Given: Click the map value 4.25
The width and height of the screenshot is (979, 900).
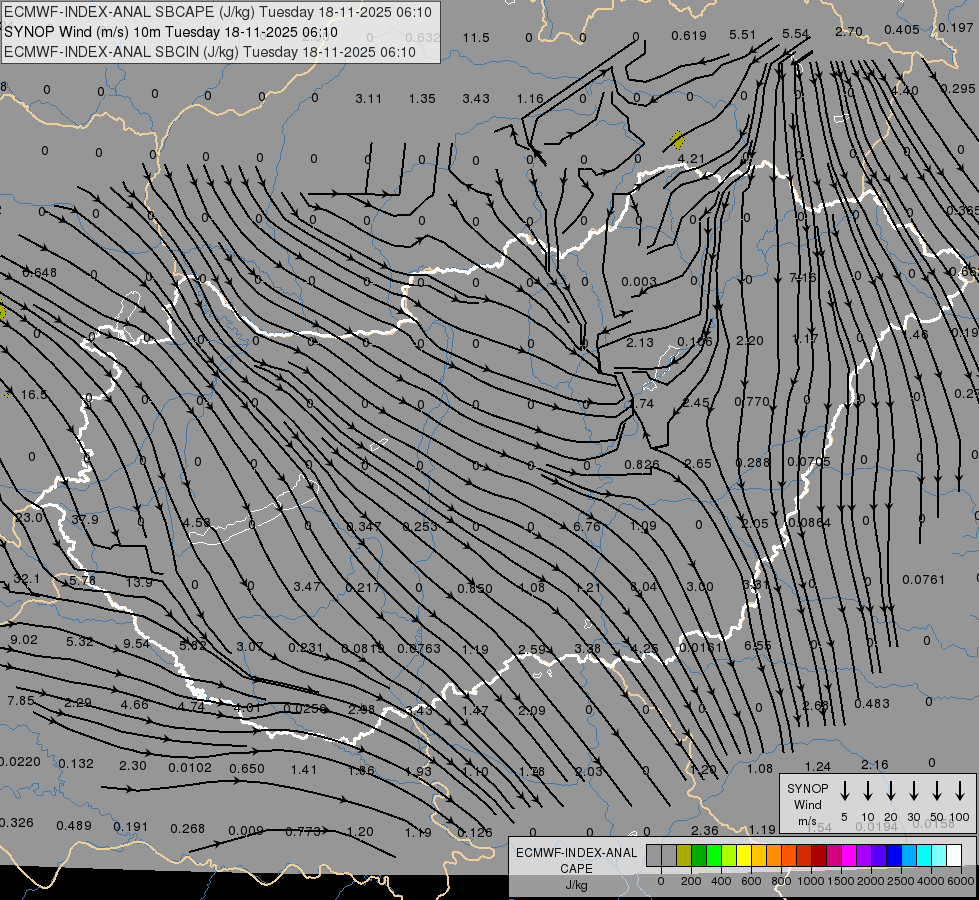Looking at the screenshot, I should 645,648.
